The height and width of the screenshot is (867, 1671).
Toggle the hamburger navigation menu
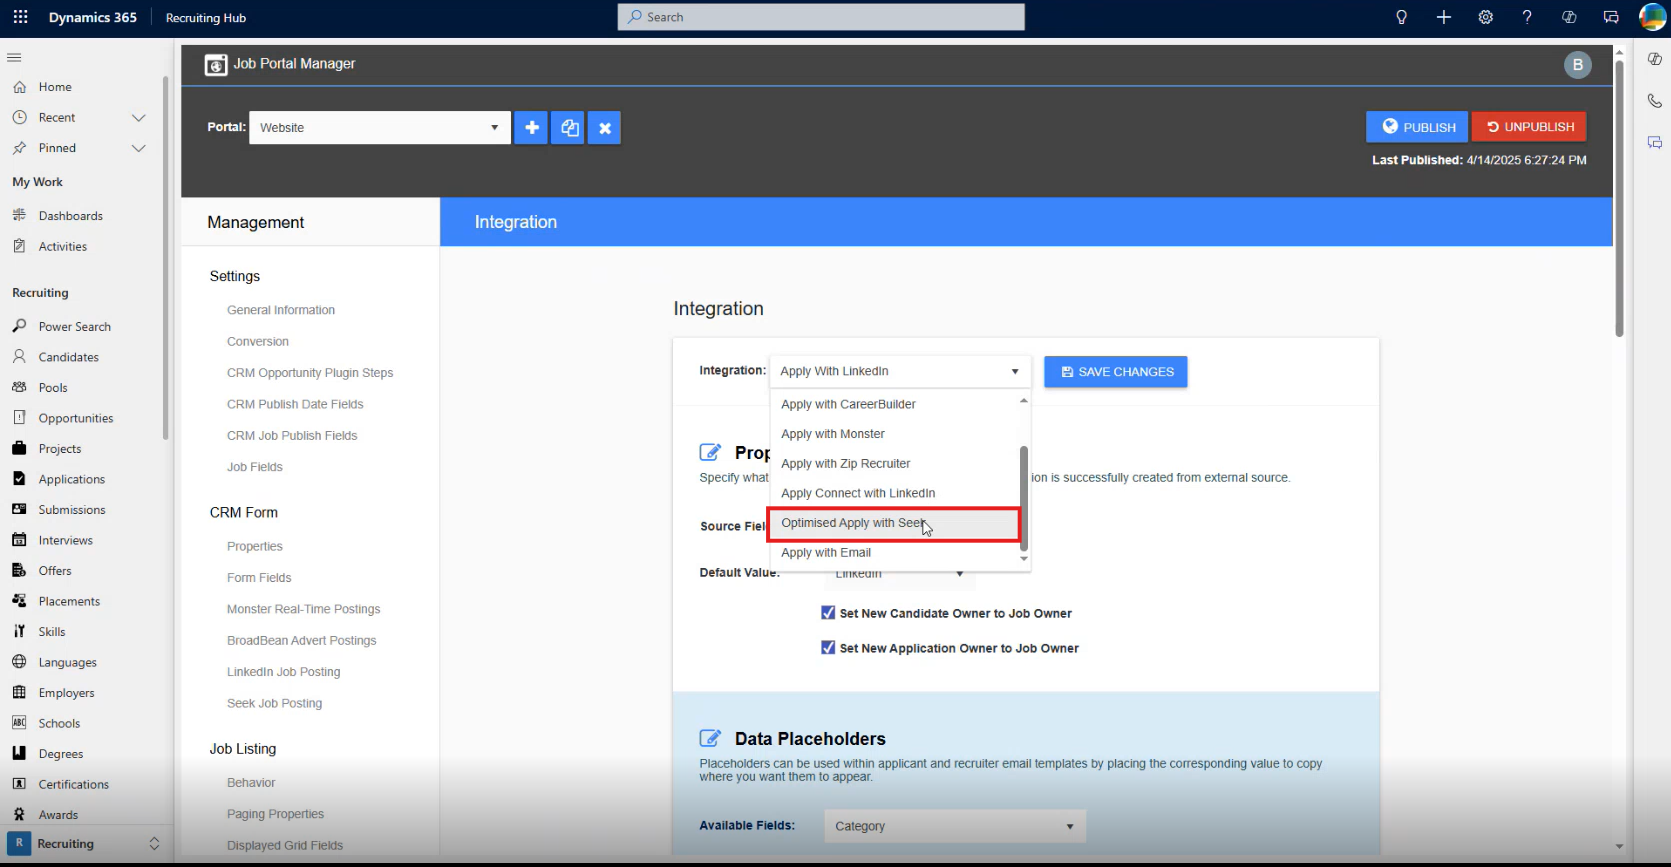coord(14,57)
